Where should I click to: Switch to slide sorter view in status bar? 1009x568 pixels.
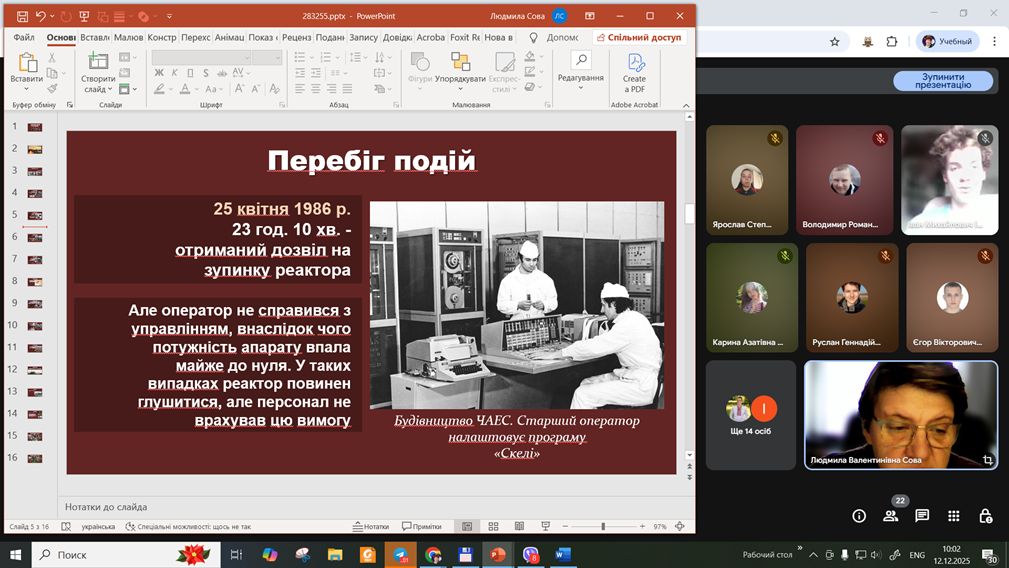(x=494, y=526)
